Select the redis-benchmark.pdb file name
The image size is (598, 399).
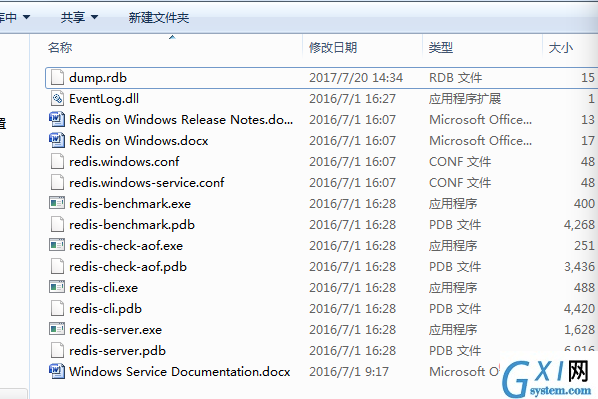point(132,225)
